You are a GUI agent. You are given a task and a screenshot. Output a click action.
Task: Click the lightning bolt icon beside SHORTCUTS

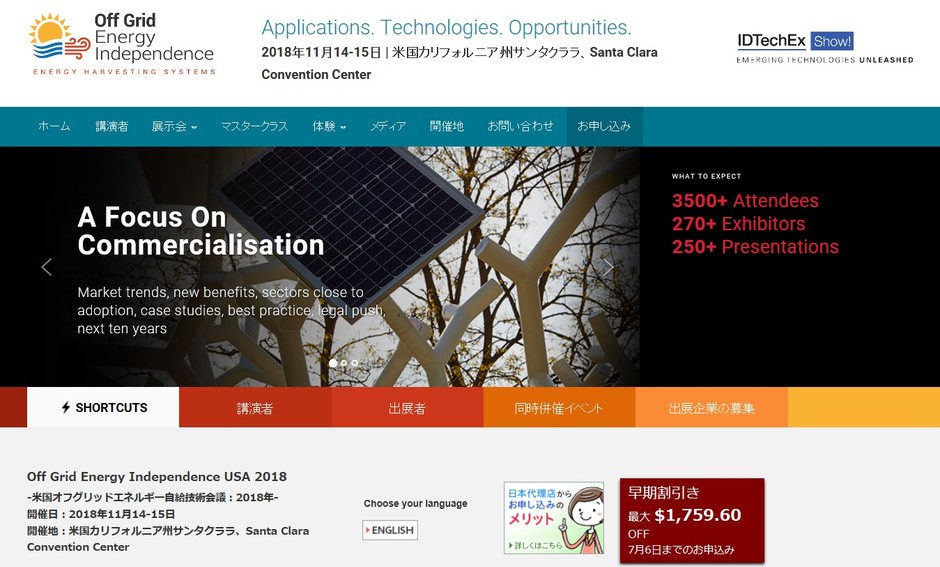(x=66, y=408)
